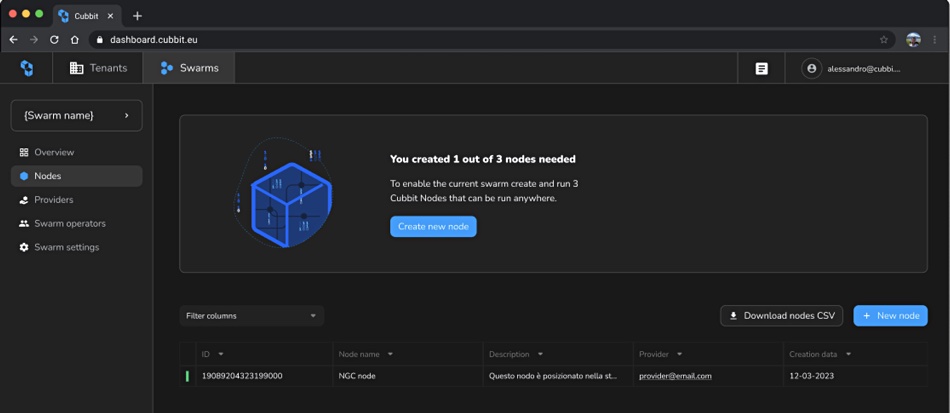Image resolution: width=950 pixels, height=413 pixels.
Task: Open new browser tab with plus icon
Action: coord(137,16)
